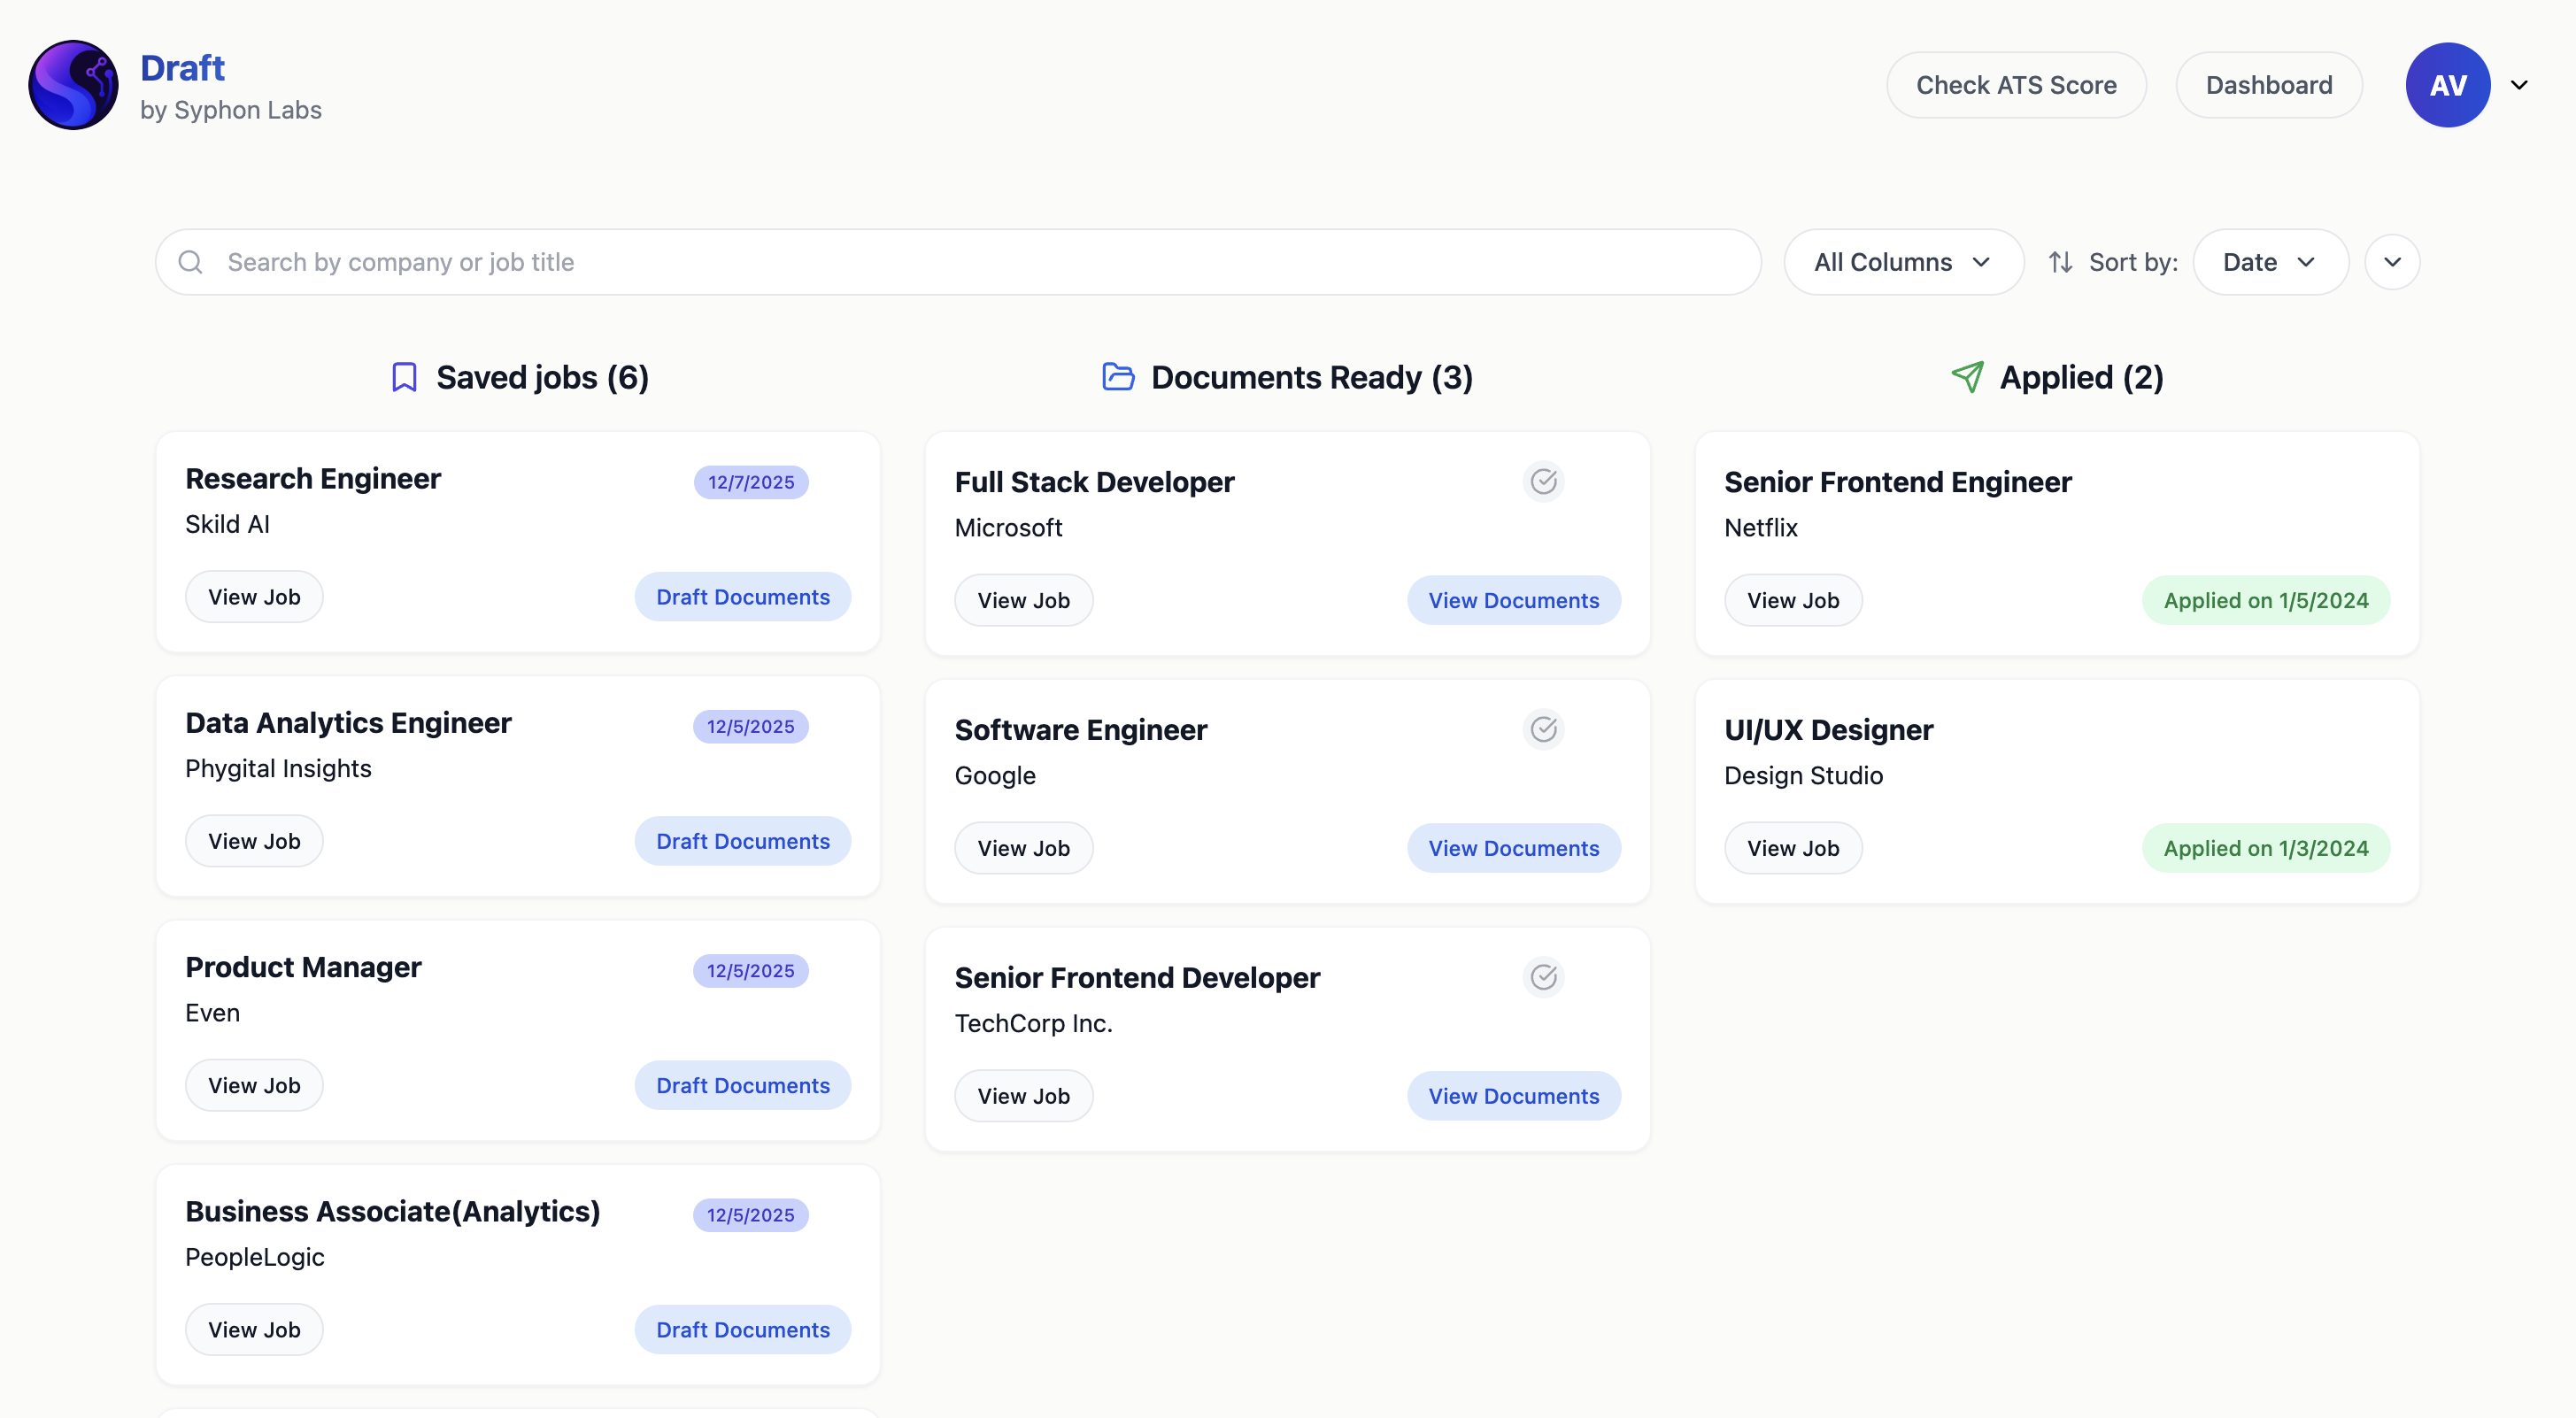2576x1418 pixels.
Task: Click Check ATS Score
Action: click(x=2016, y=85)
